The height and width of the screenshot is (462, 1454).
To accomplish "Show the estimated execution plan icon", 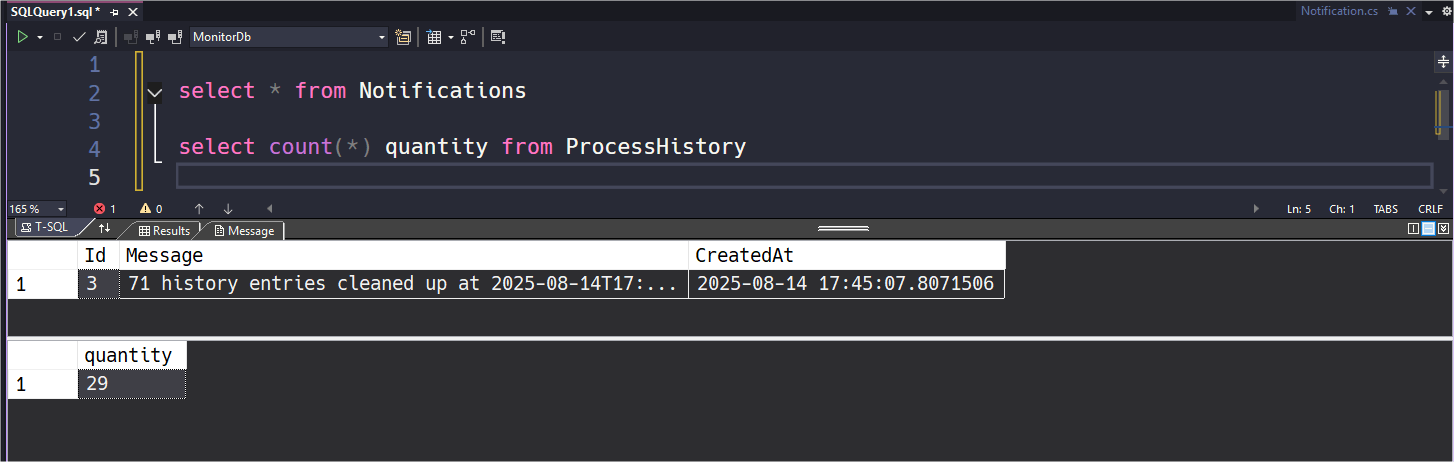I will [x=100, y=37].
